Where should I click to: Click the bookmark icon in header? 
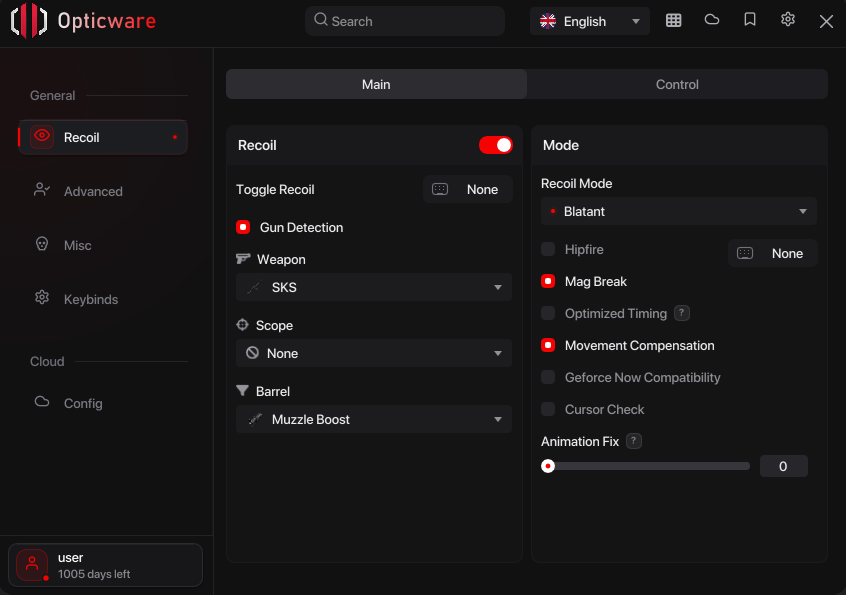pos(749,20)
